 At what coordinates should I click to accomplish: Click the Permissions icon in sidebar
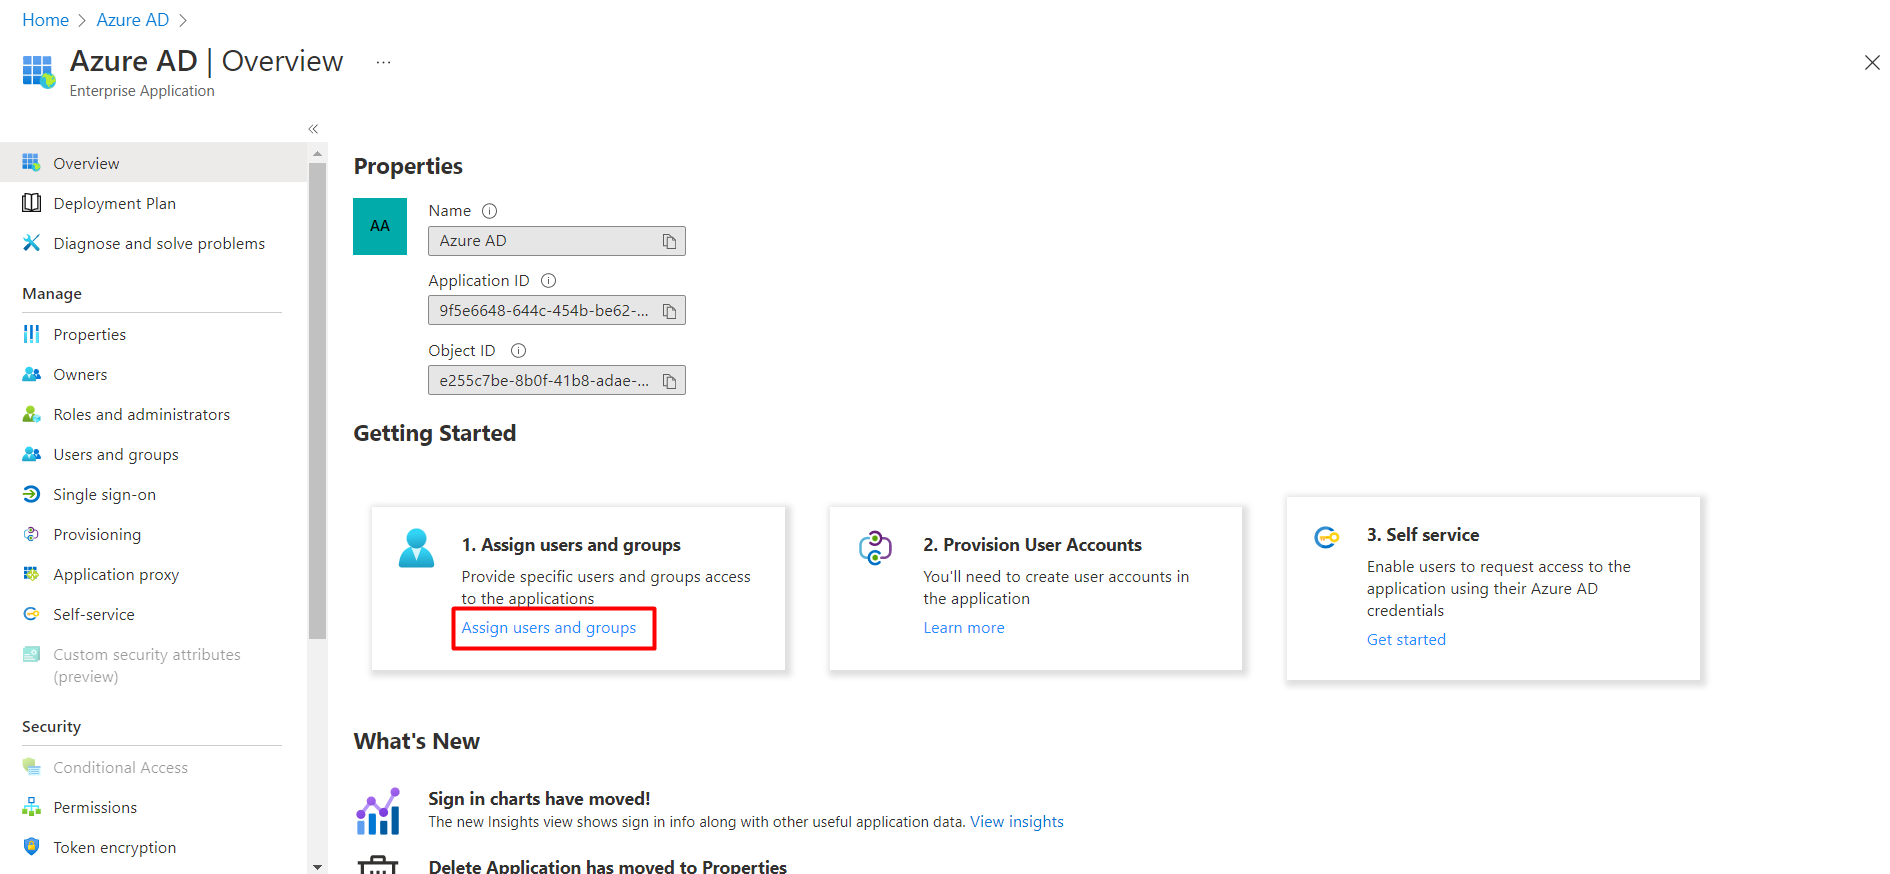(31, 807)
